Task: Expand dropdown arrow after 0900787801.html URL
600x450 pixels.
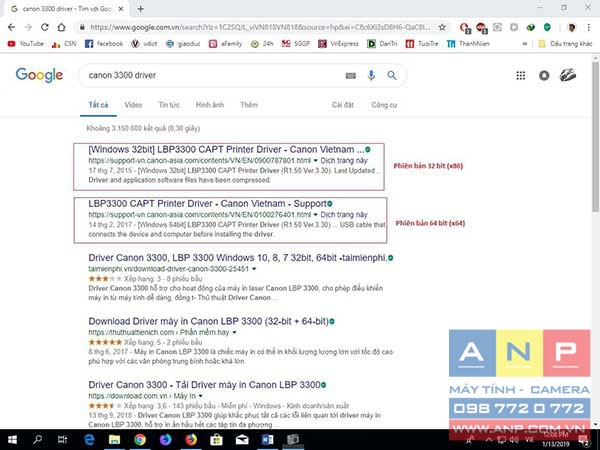Action: pos(316,161)
